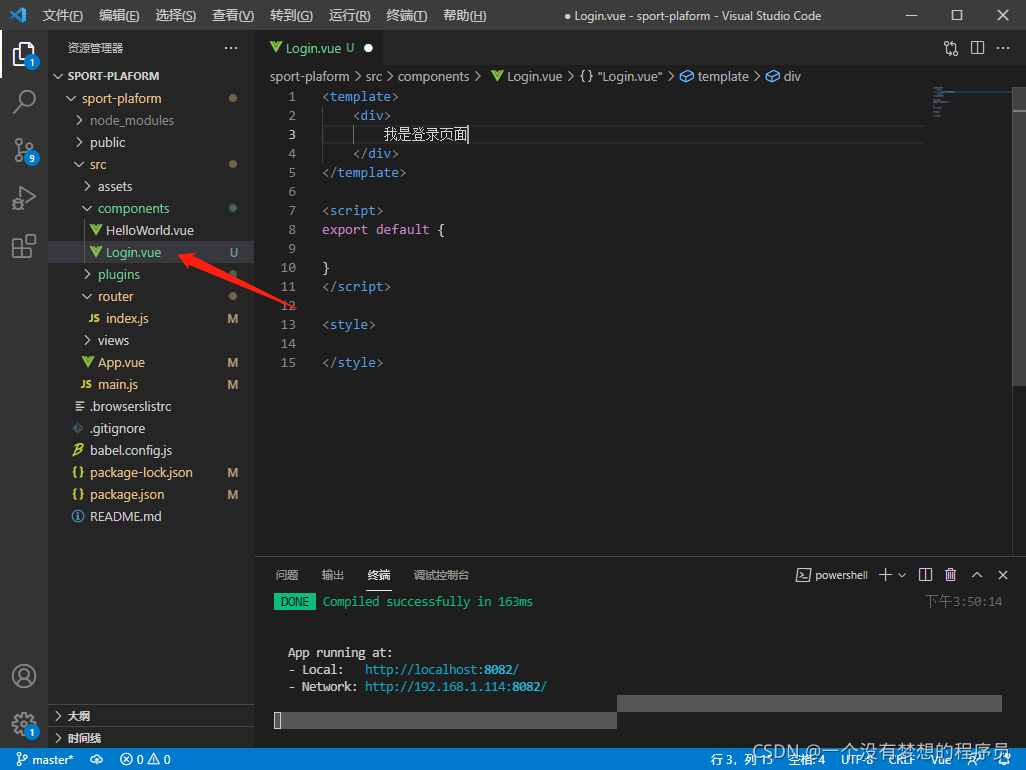Screen dimensions: 1026x770
Task: Open the Source Control view
Action: (x=24, y=150)
